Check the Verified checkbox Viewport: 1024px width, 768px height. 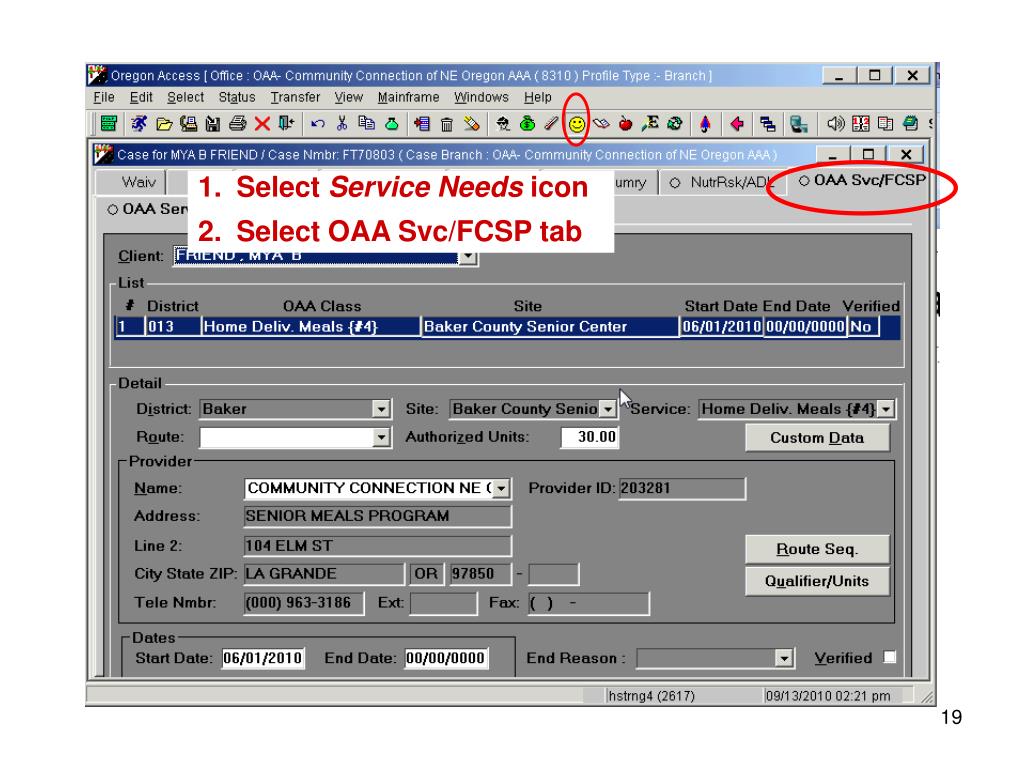(889, 657)
